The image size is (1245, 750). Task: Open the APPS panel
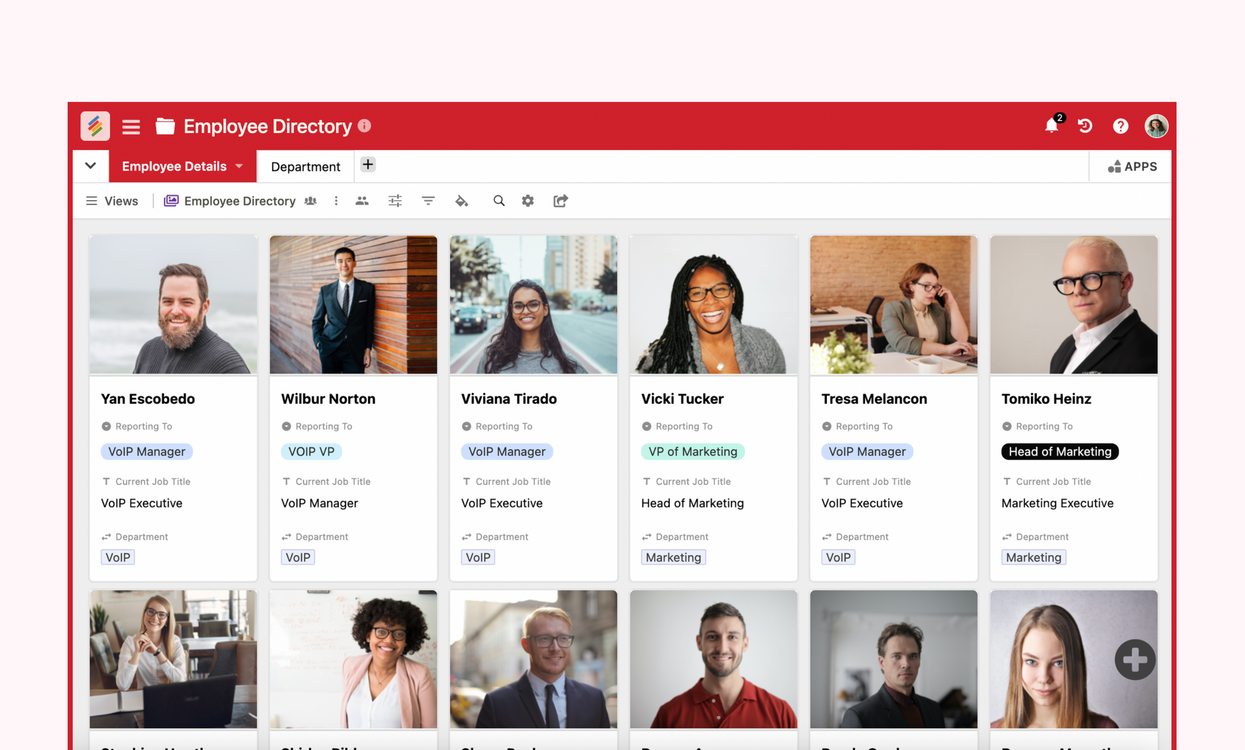pos(1132,167)
